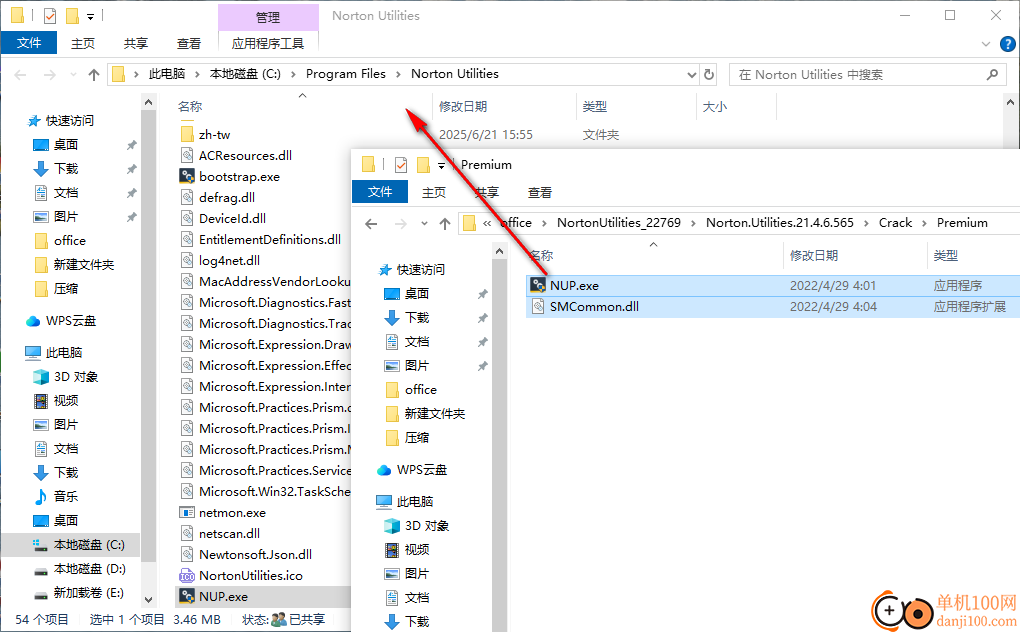Image resolution: width=1020 pixels, height=632 pixels.
Task: Open address bar history dropdown in Norton Utilities window
Action: (x=691, y=75)
